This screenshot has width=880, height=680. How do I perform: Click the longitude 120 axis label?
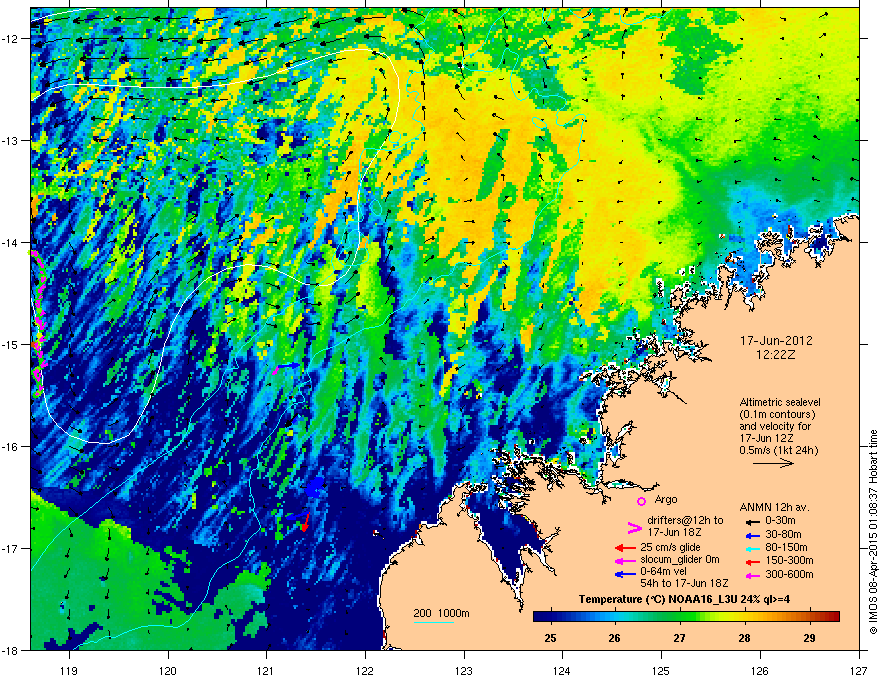click(168, 670)
